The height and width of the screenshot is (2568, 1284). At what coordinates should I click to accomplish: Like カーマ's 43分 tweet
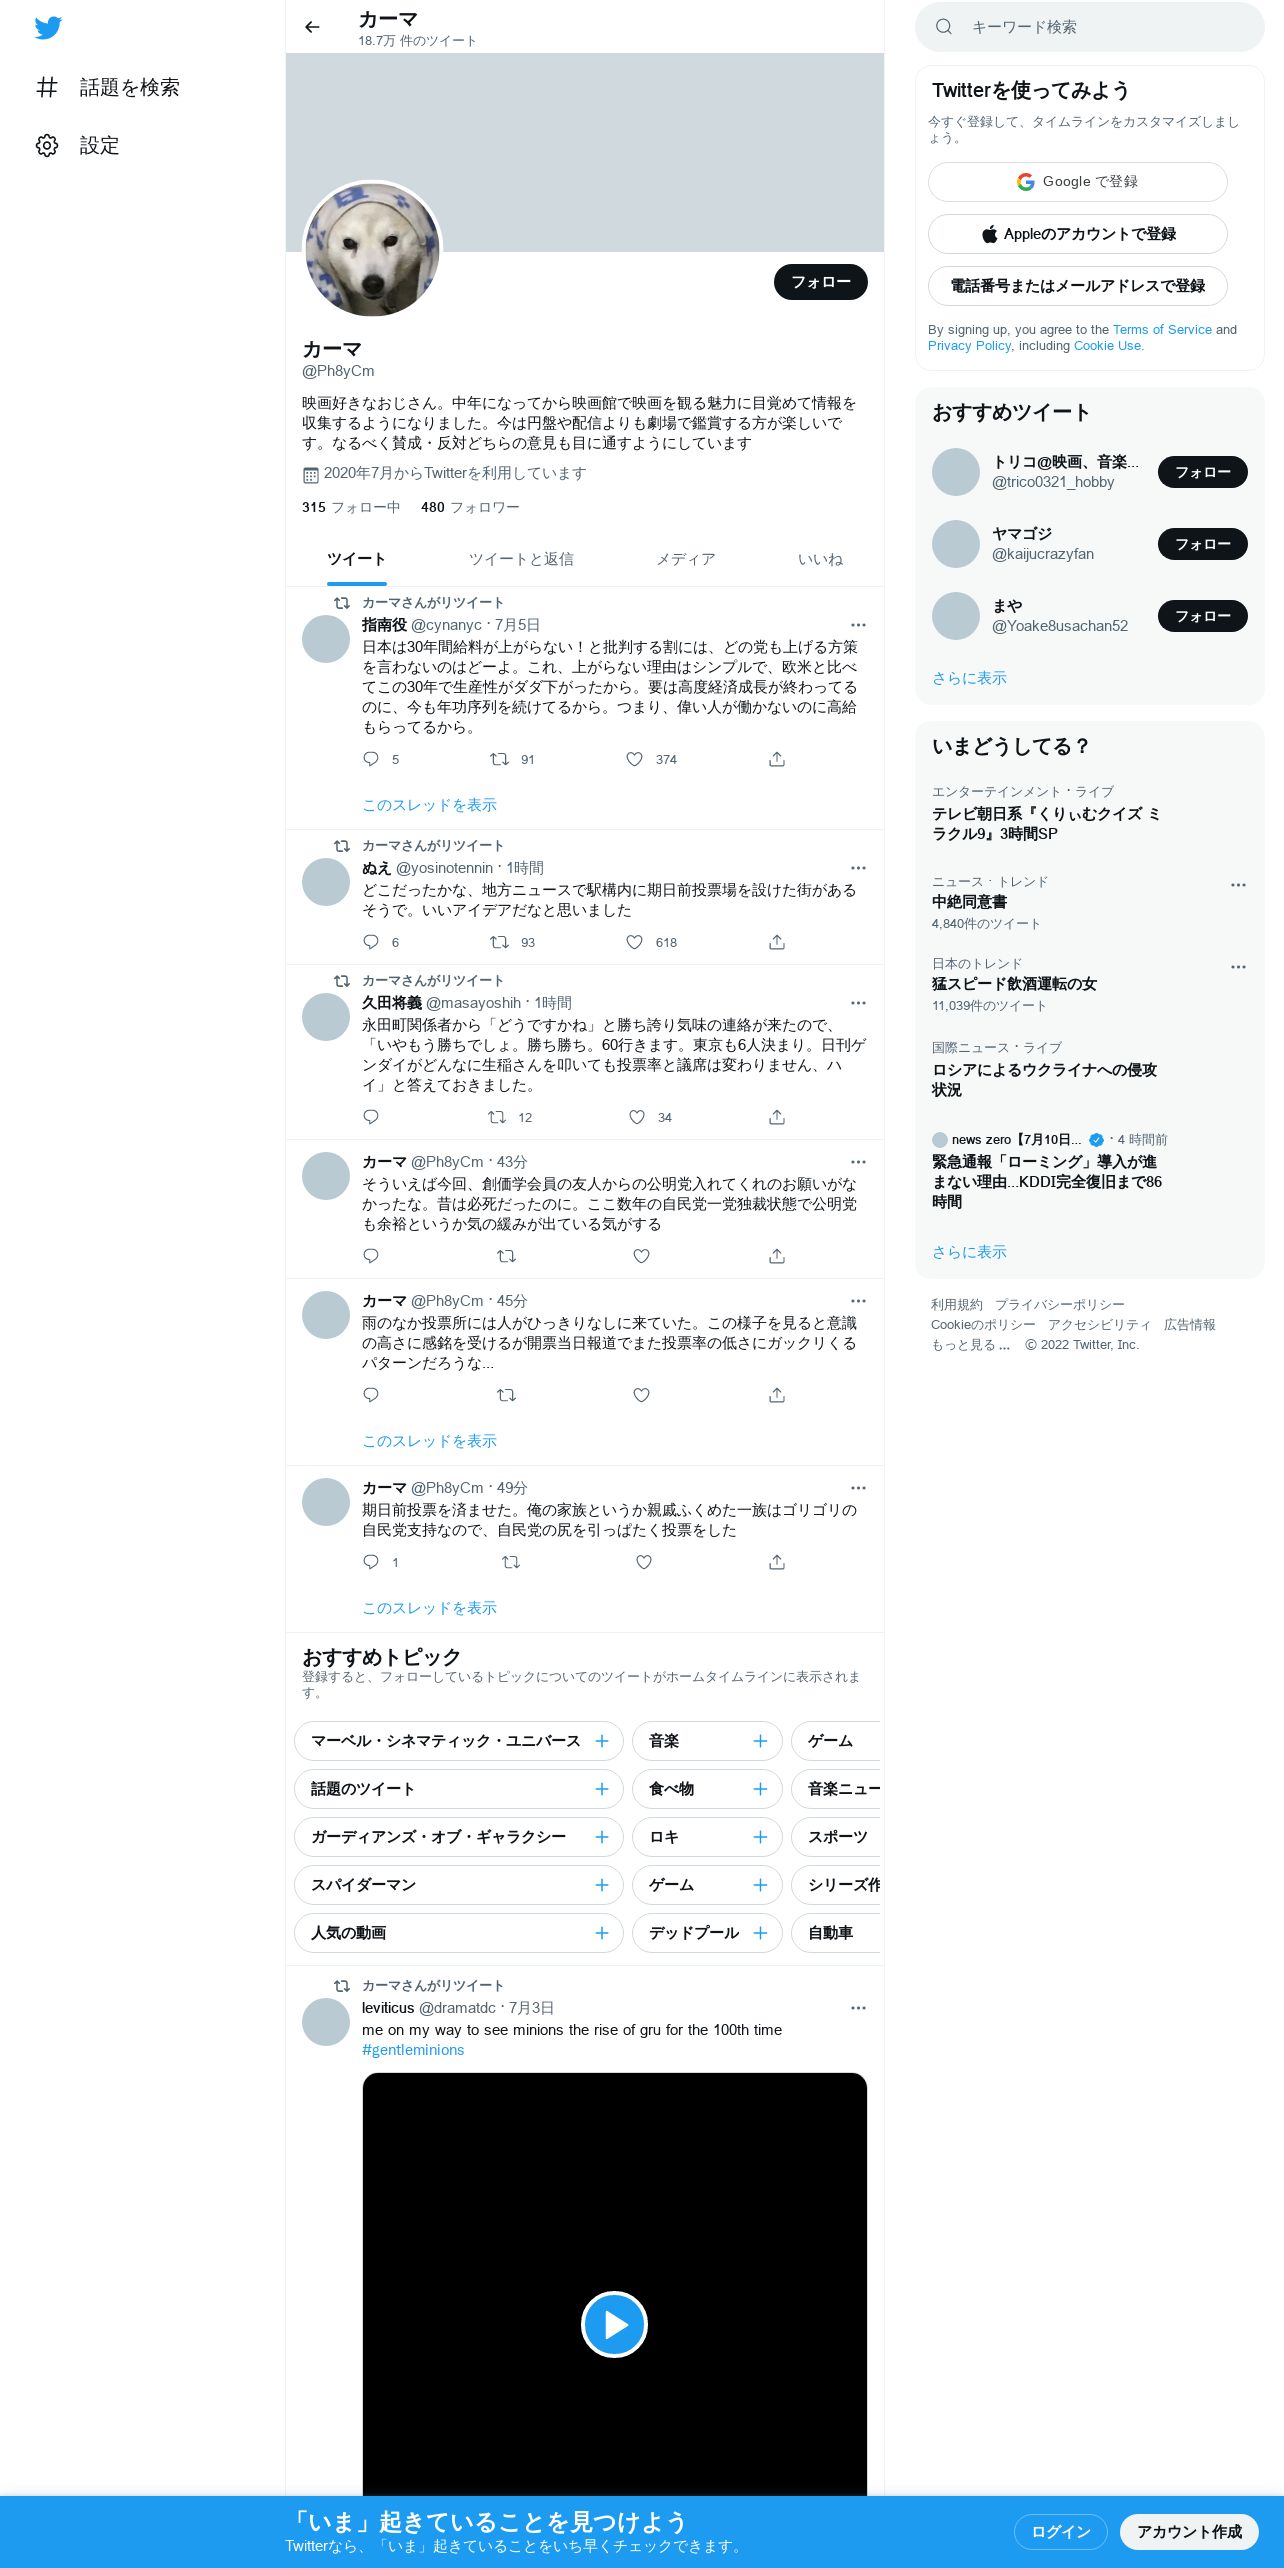click(642, 1256)
